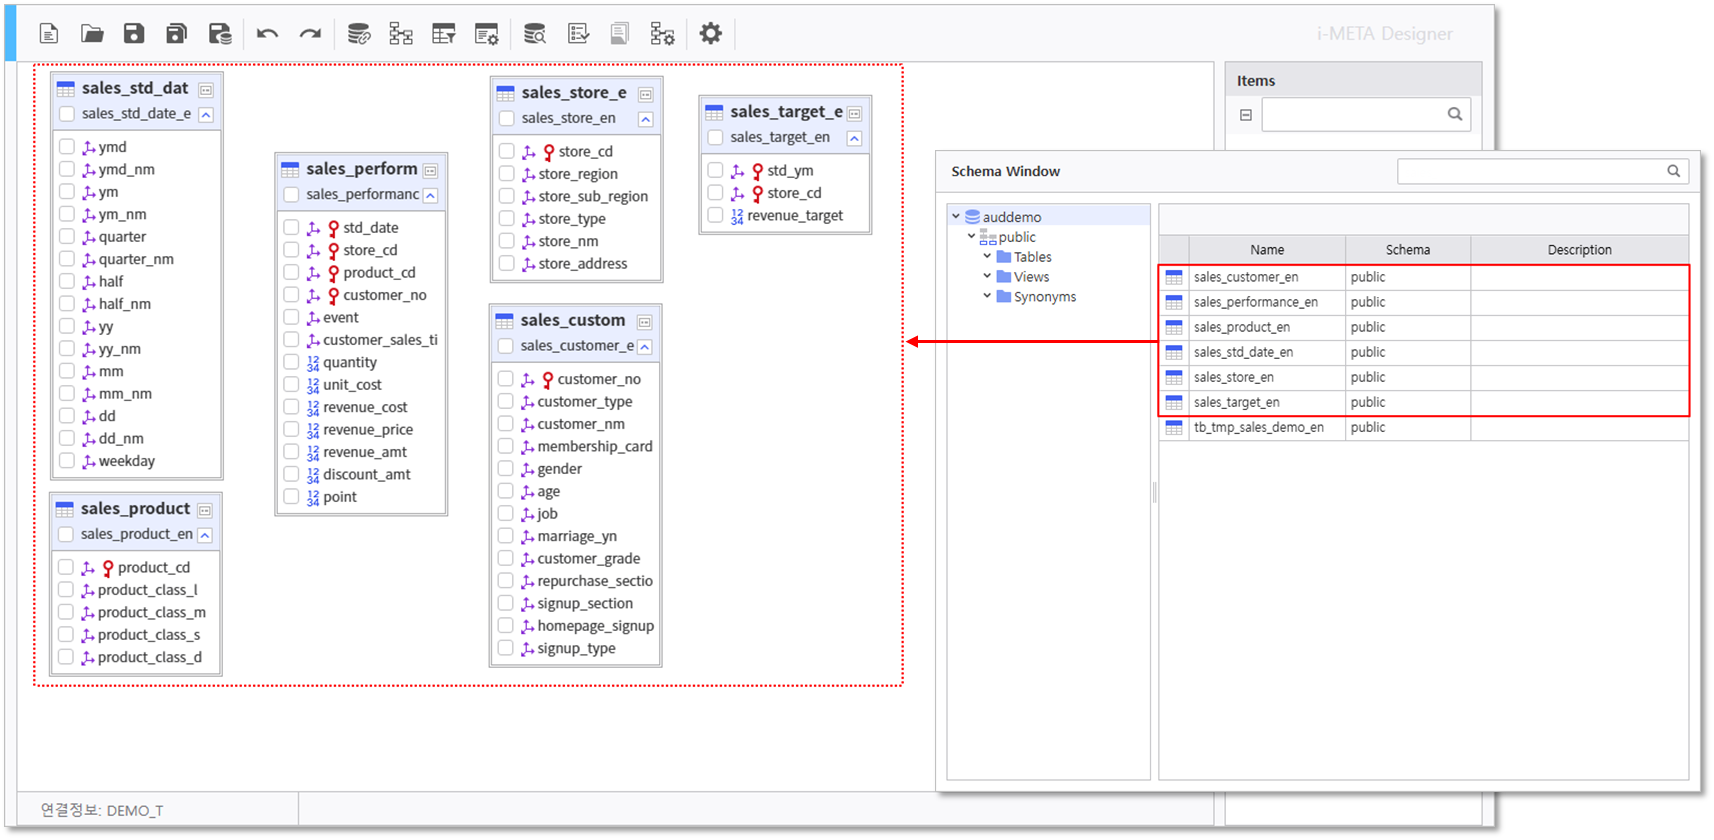
Task: Click the checklist validation icon
Action: 578,34
